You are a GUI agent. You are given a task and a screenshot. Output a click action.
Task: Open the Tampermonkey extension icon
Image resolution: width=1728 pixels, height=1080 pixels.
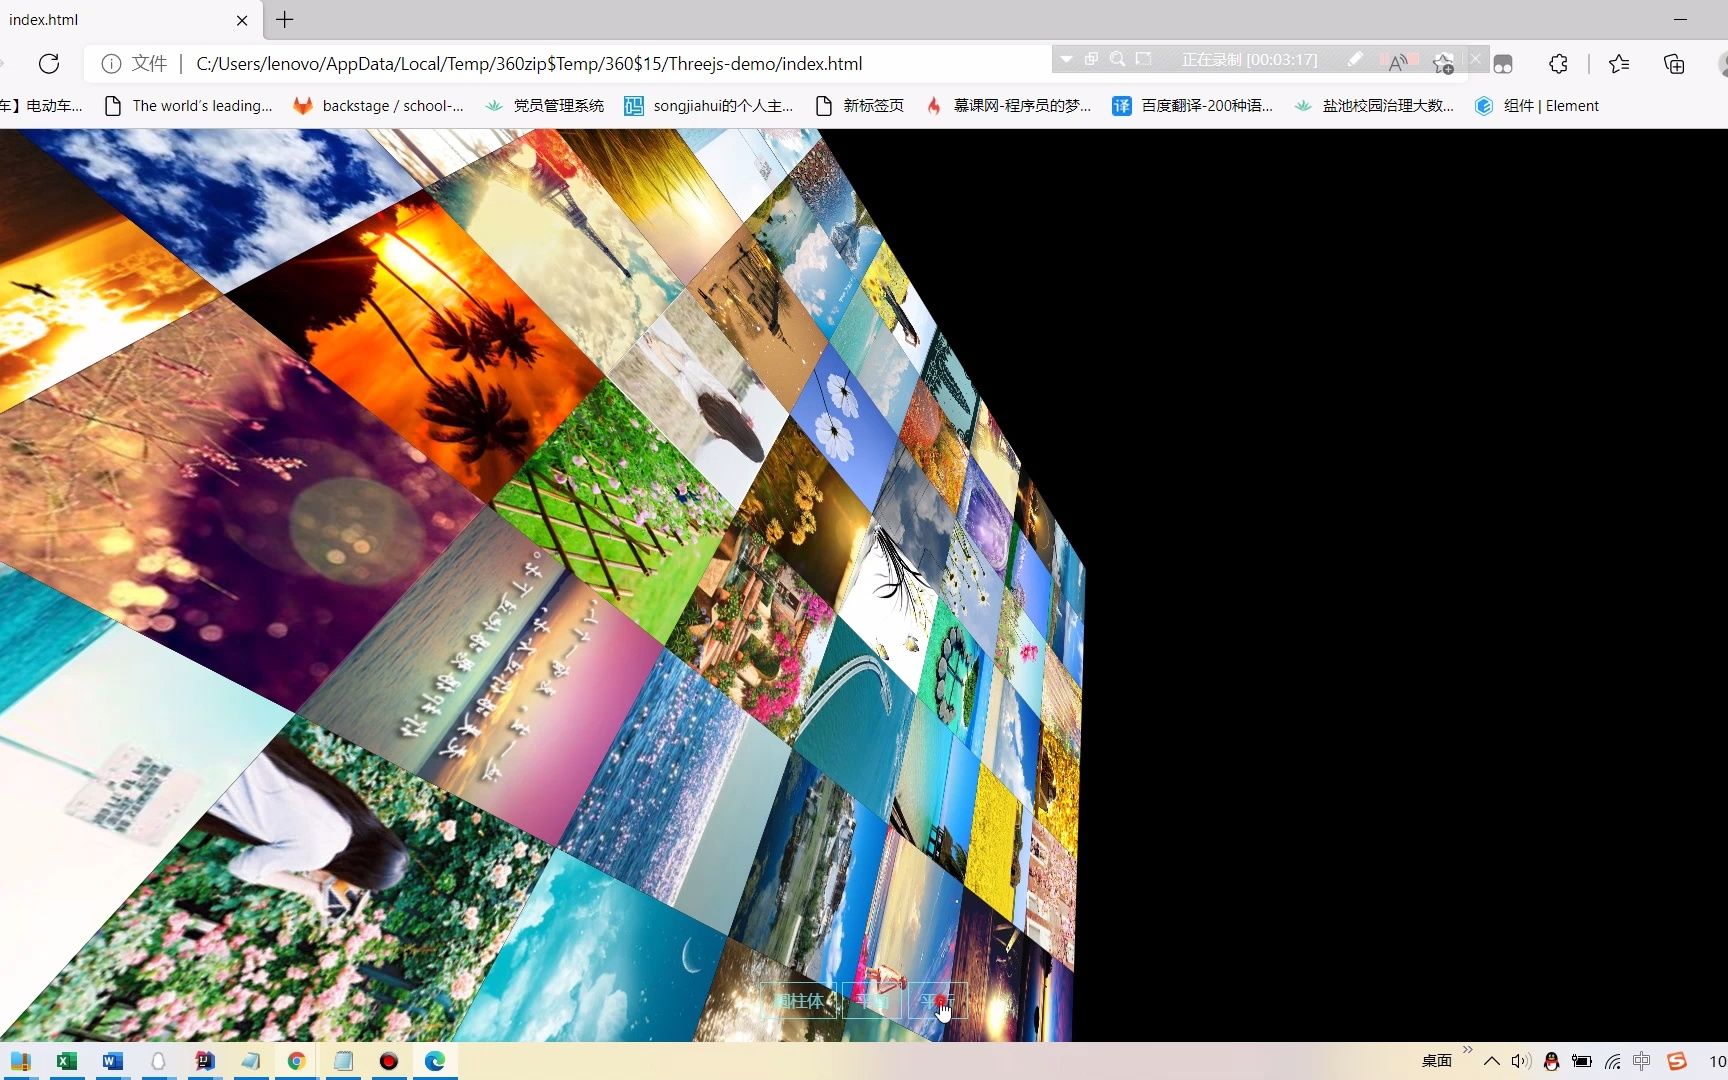(1503, 64)
